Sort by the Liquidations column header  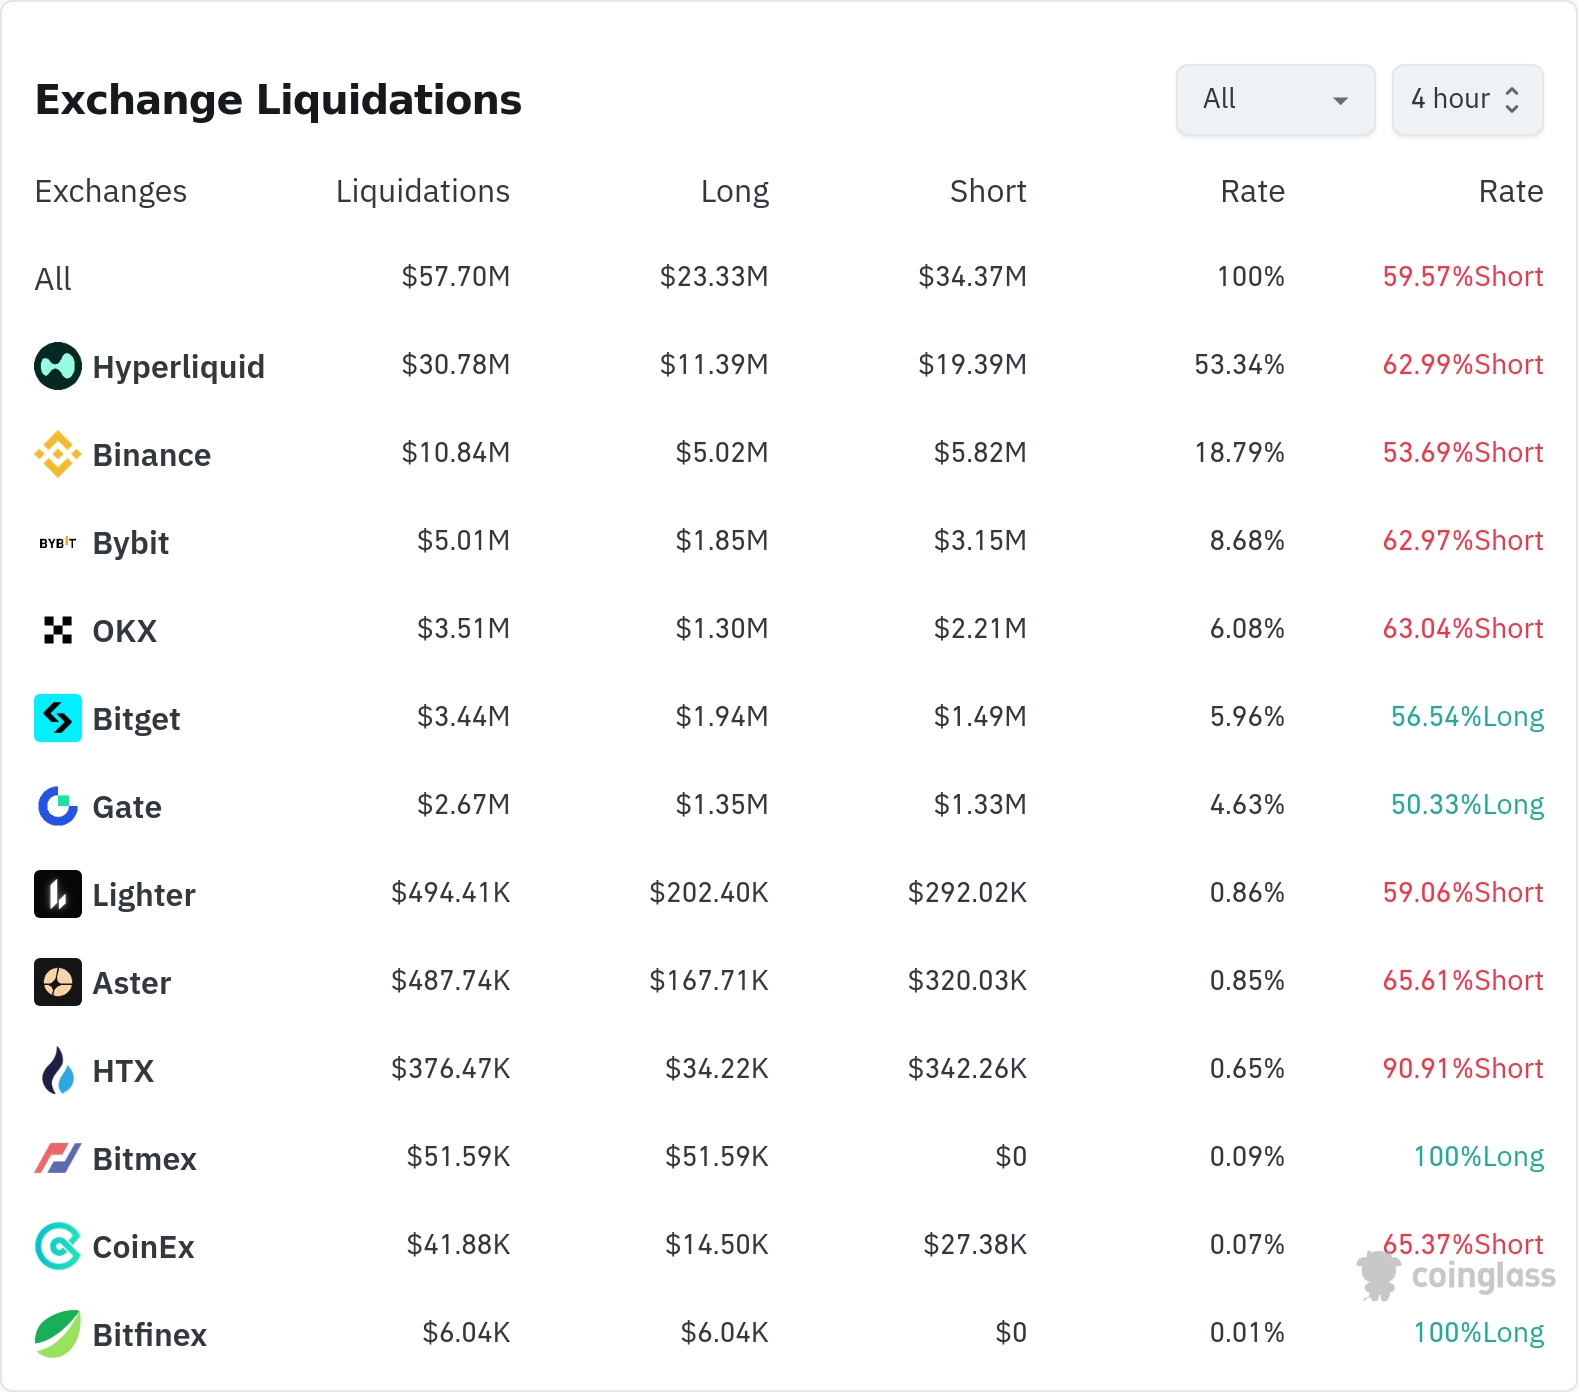(422, 191)
